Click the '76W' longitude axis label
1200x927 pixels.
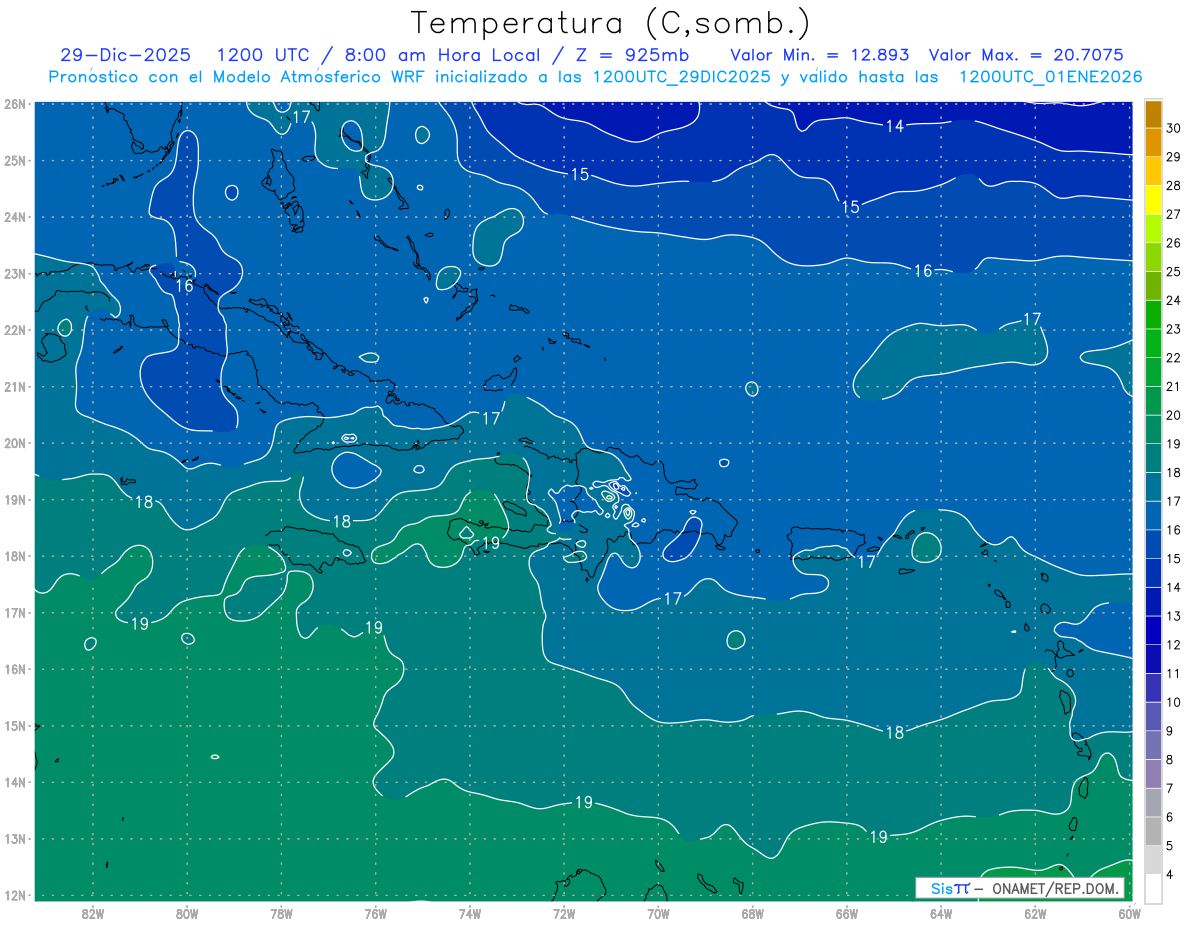pyautogui.click(x=375, y=912)
